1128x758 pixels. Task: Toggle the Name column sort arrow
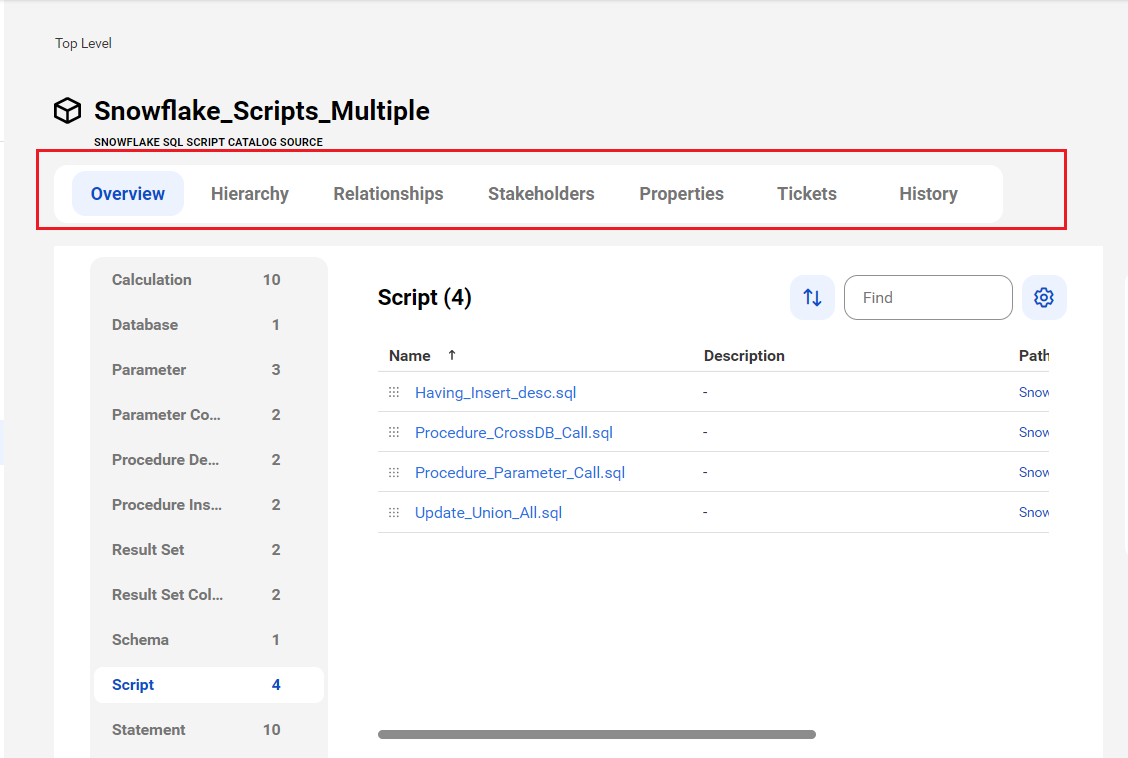pyautogui.click(x=452, y=355)
